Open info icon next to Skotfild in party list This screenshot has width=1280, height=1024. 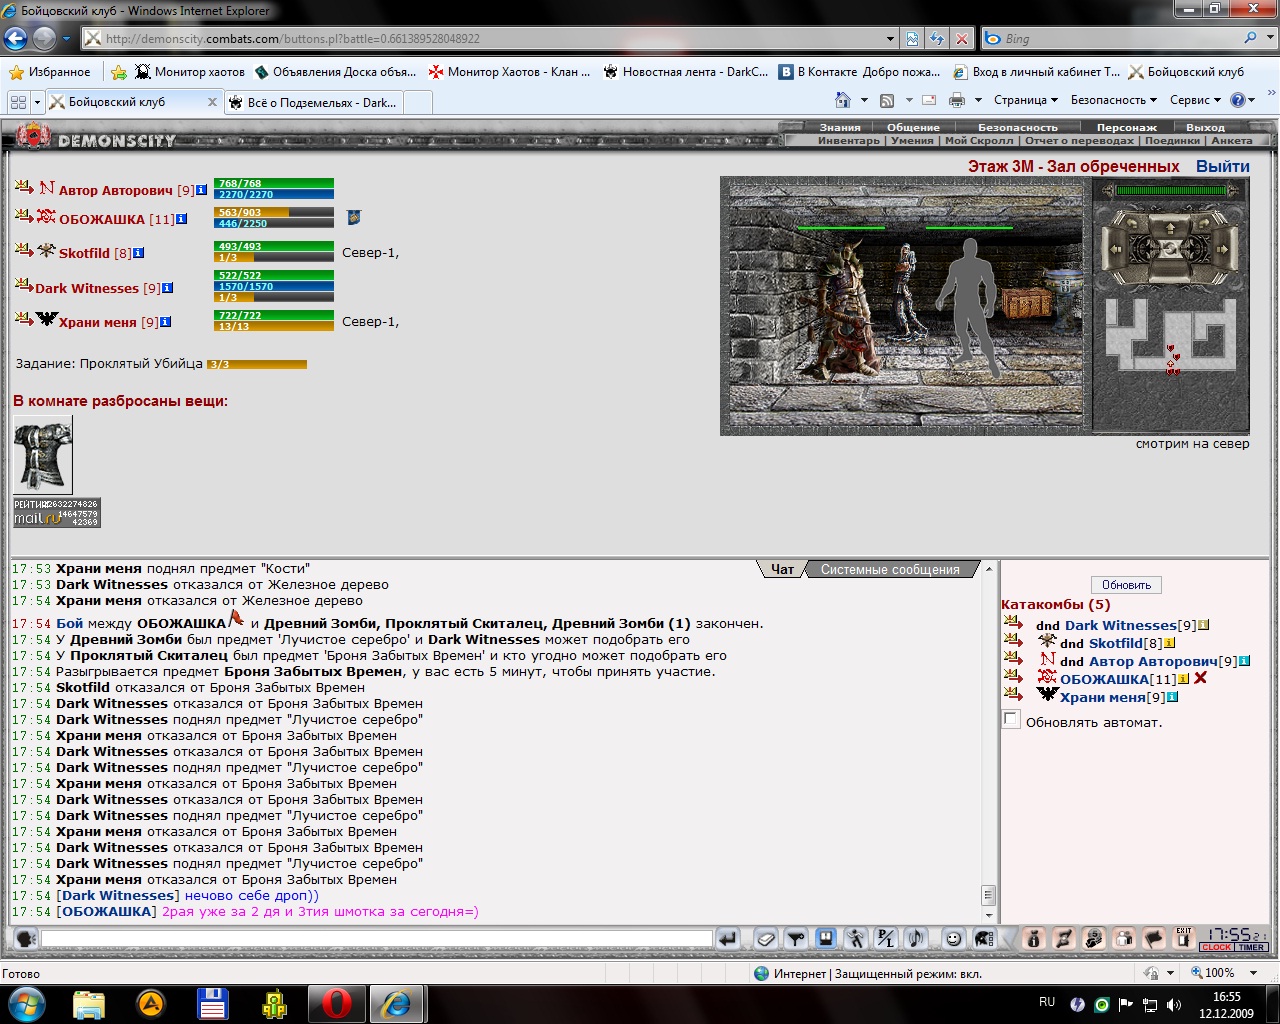coord(139,253)
